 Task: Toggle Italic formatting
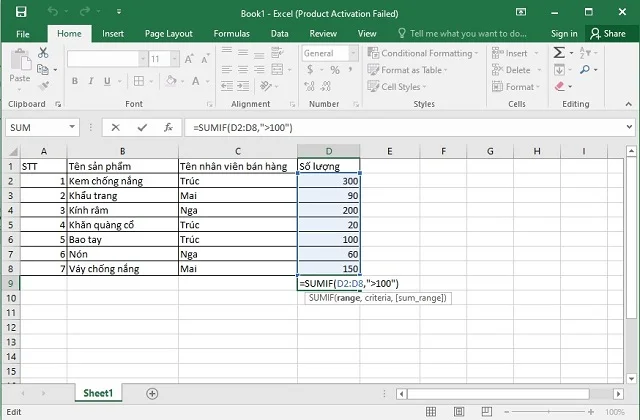point(92,80)
